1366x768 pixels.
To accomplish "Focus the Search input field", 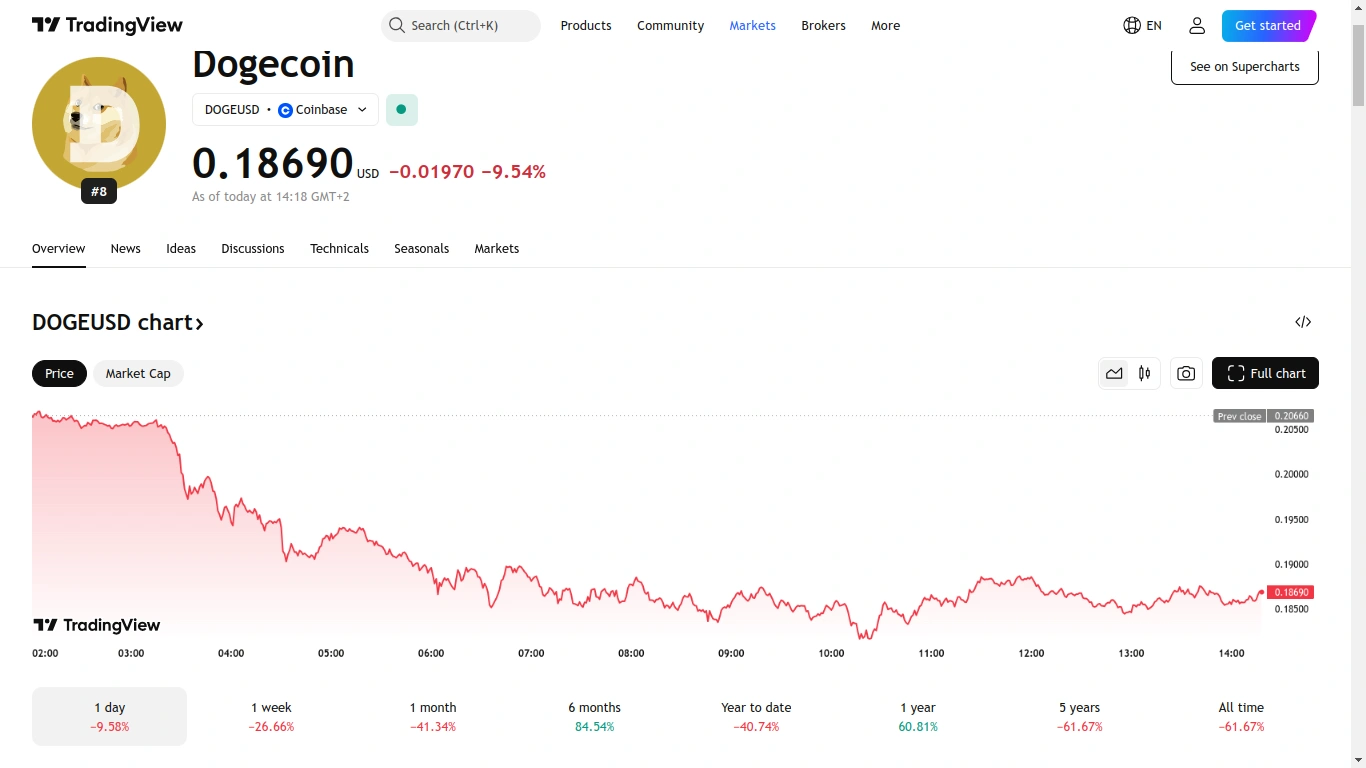I will tap(461, 26).
